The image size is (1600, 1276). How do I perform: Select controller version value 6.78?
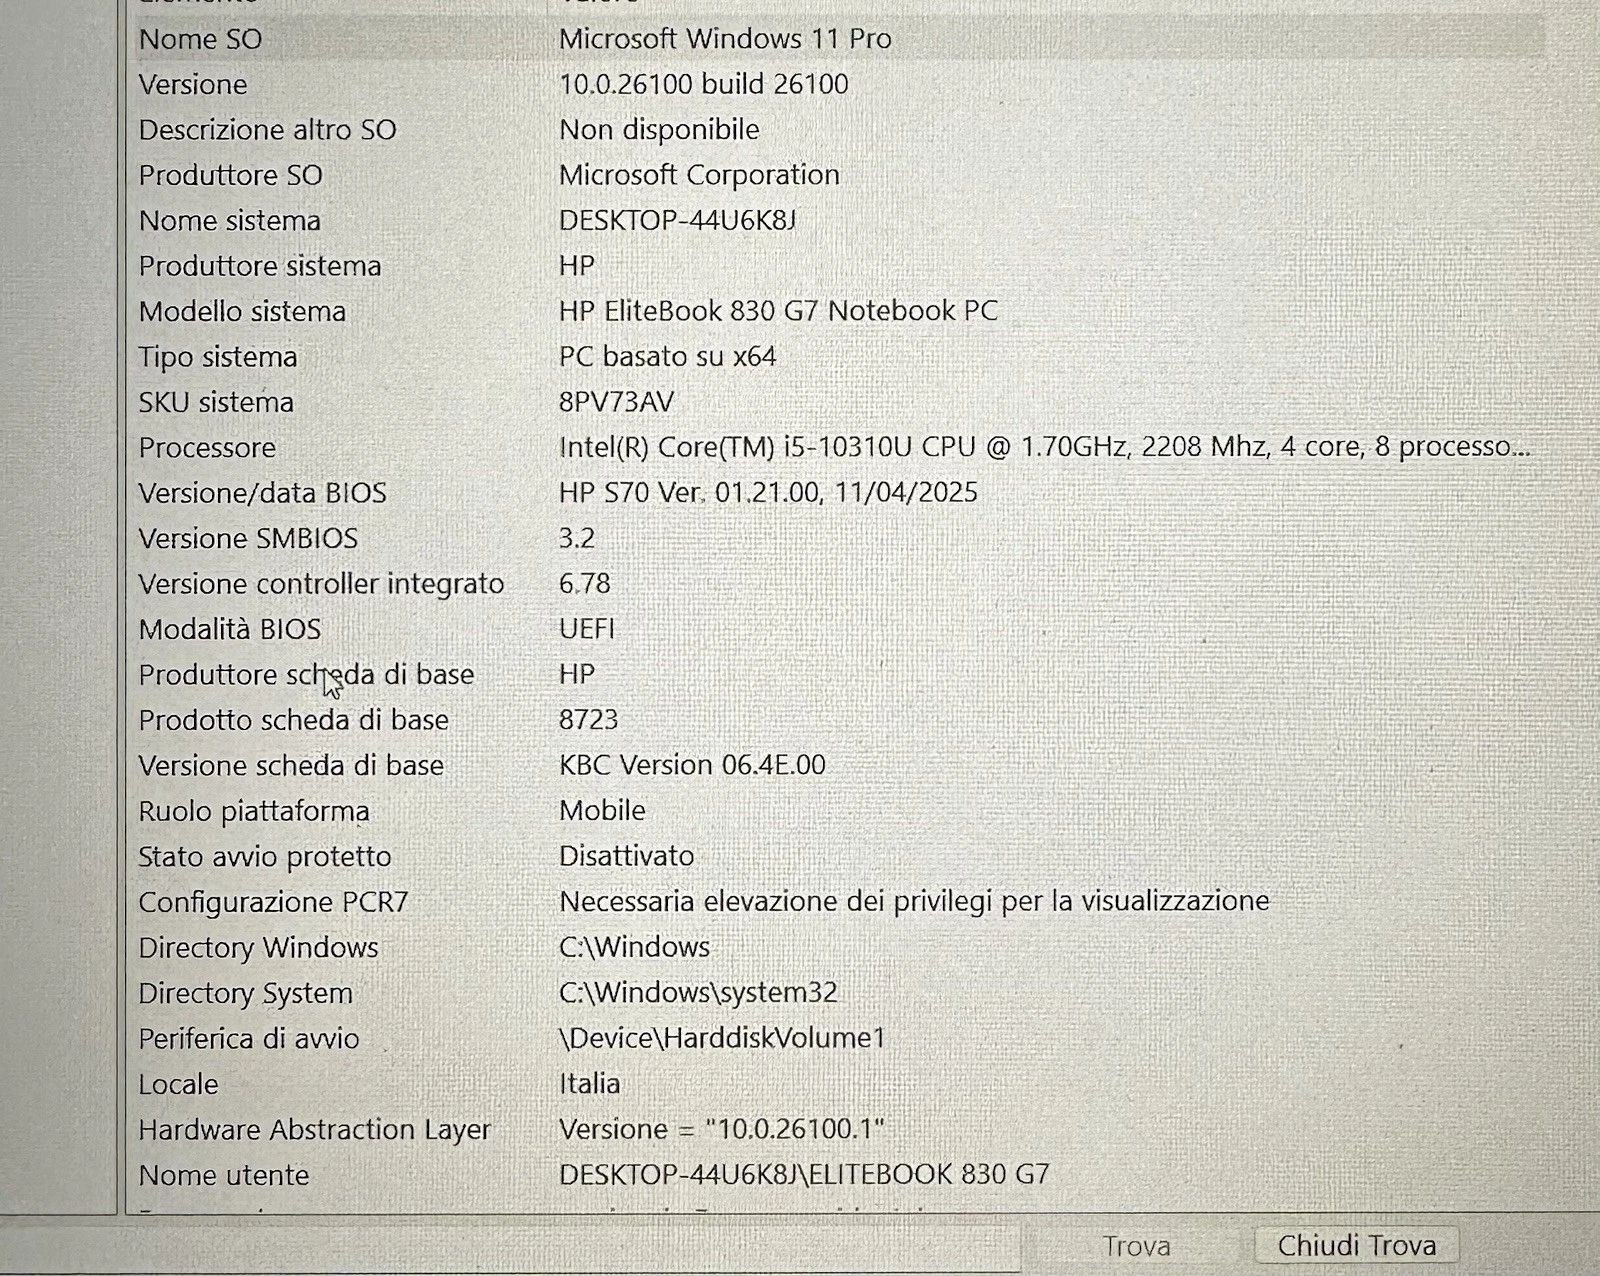click(584, 584)
